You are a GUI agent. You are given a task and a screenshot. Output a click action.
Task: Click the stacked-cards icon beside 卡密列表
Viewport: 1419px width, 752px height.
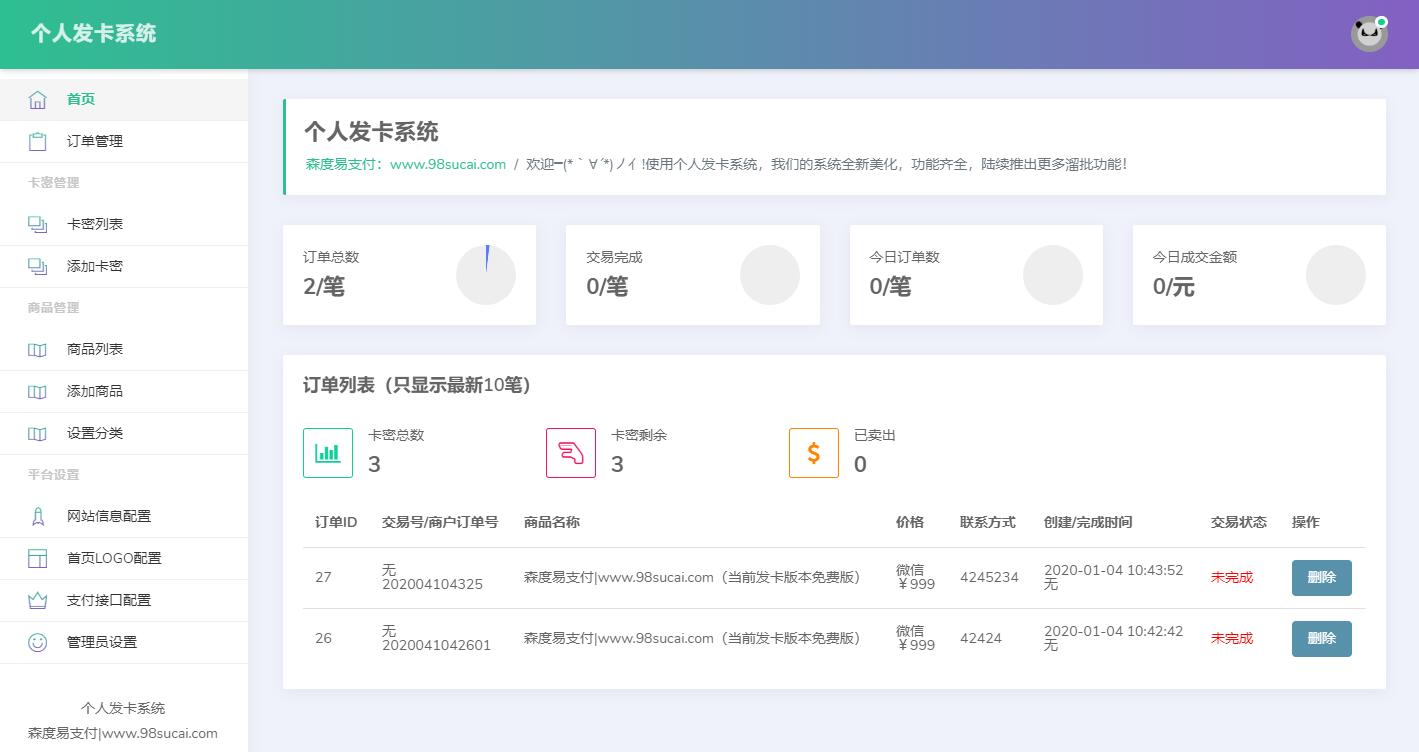(38, 224)
